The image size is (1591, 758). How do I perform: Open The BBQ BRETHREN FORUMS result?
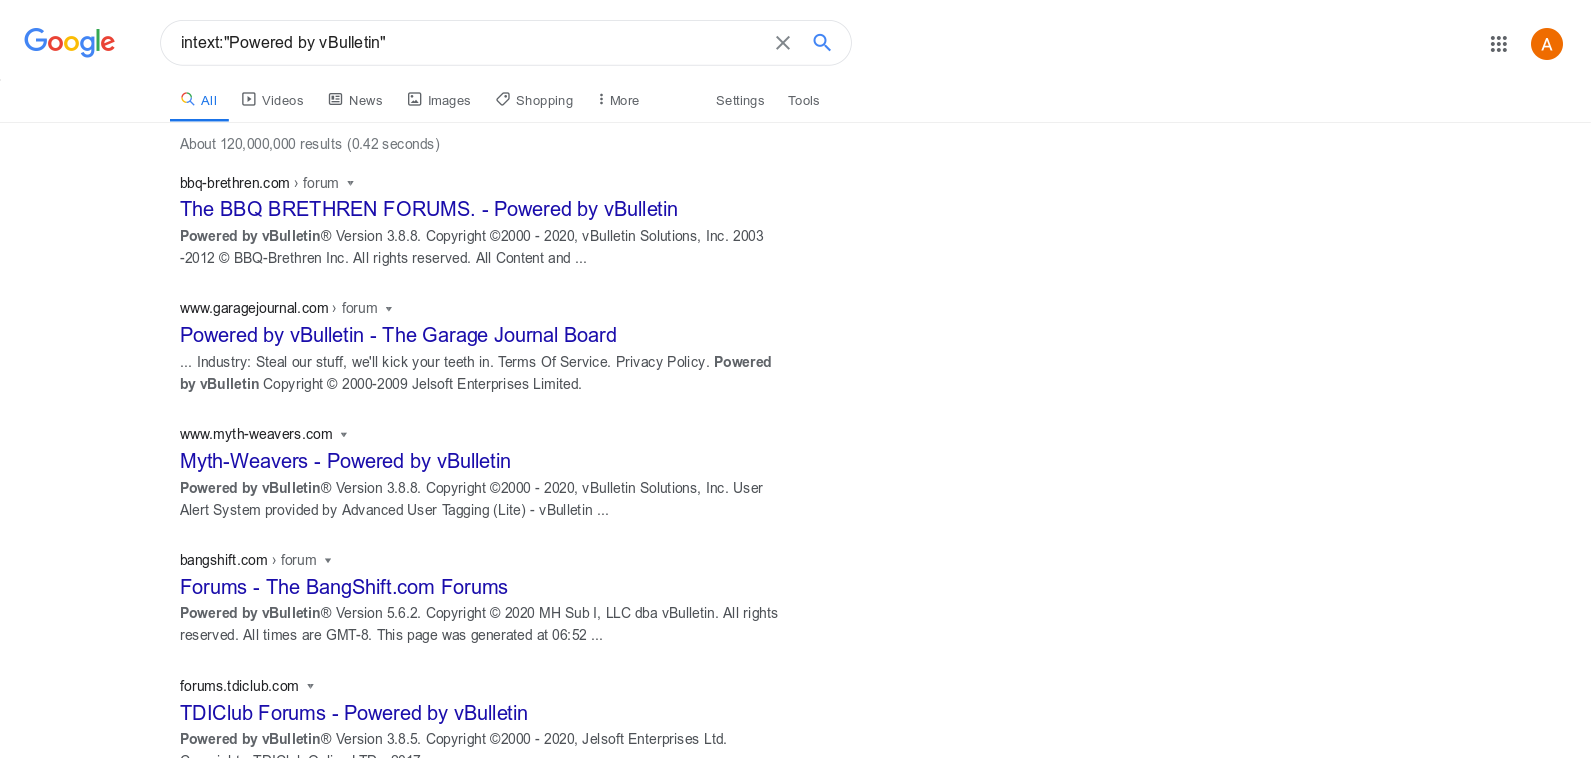[429, 209]
